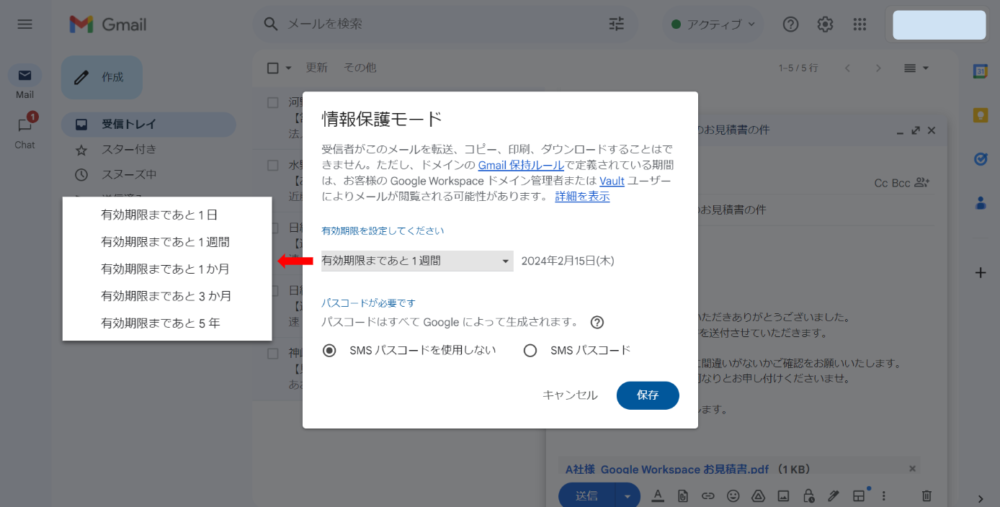Click the メールを検索 search field

[443, 24]
